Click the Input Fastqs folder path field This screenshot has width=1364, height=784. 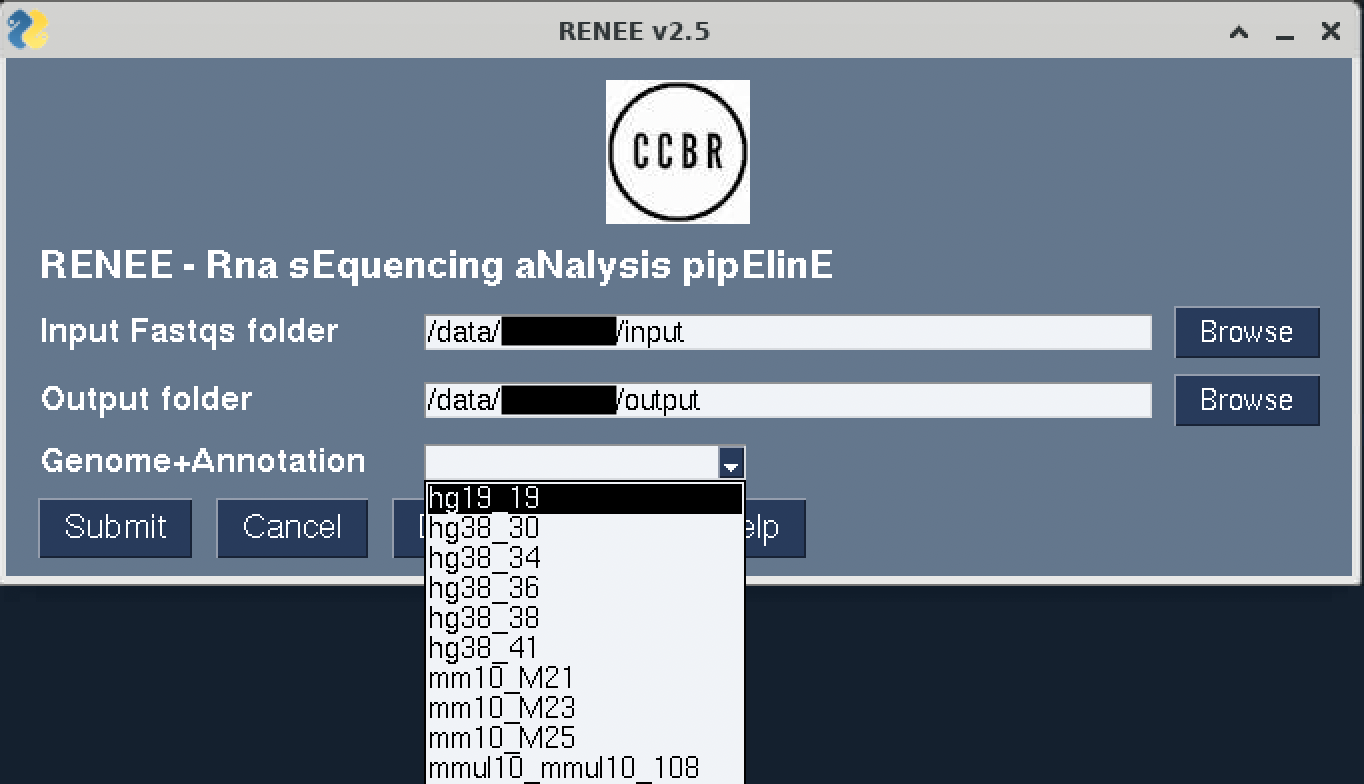788,332
